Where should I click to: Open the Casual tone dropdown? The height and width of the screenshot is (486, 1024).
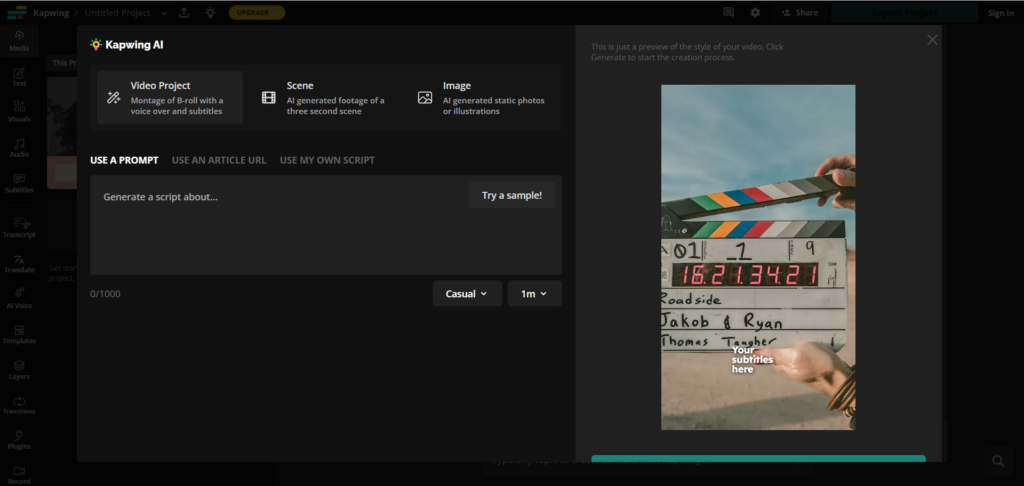click(467, 293)
